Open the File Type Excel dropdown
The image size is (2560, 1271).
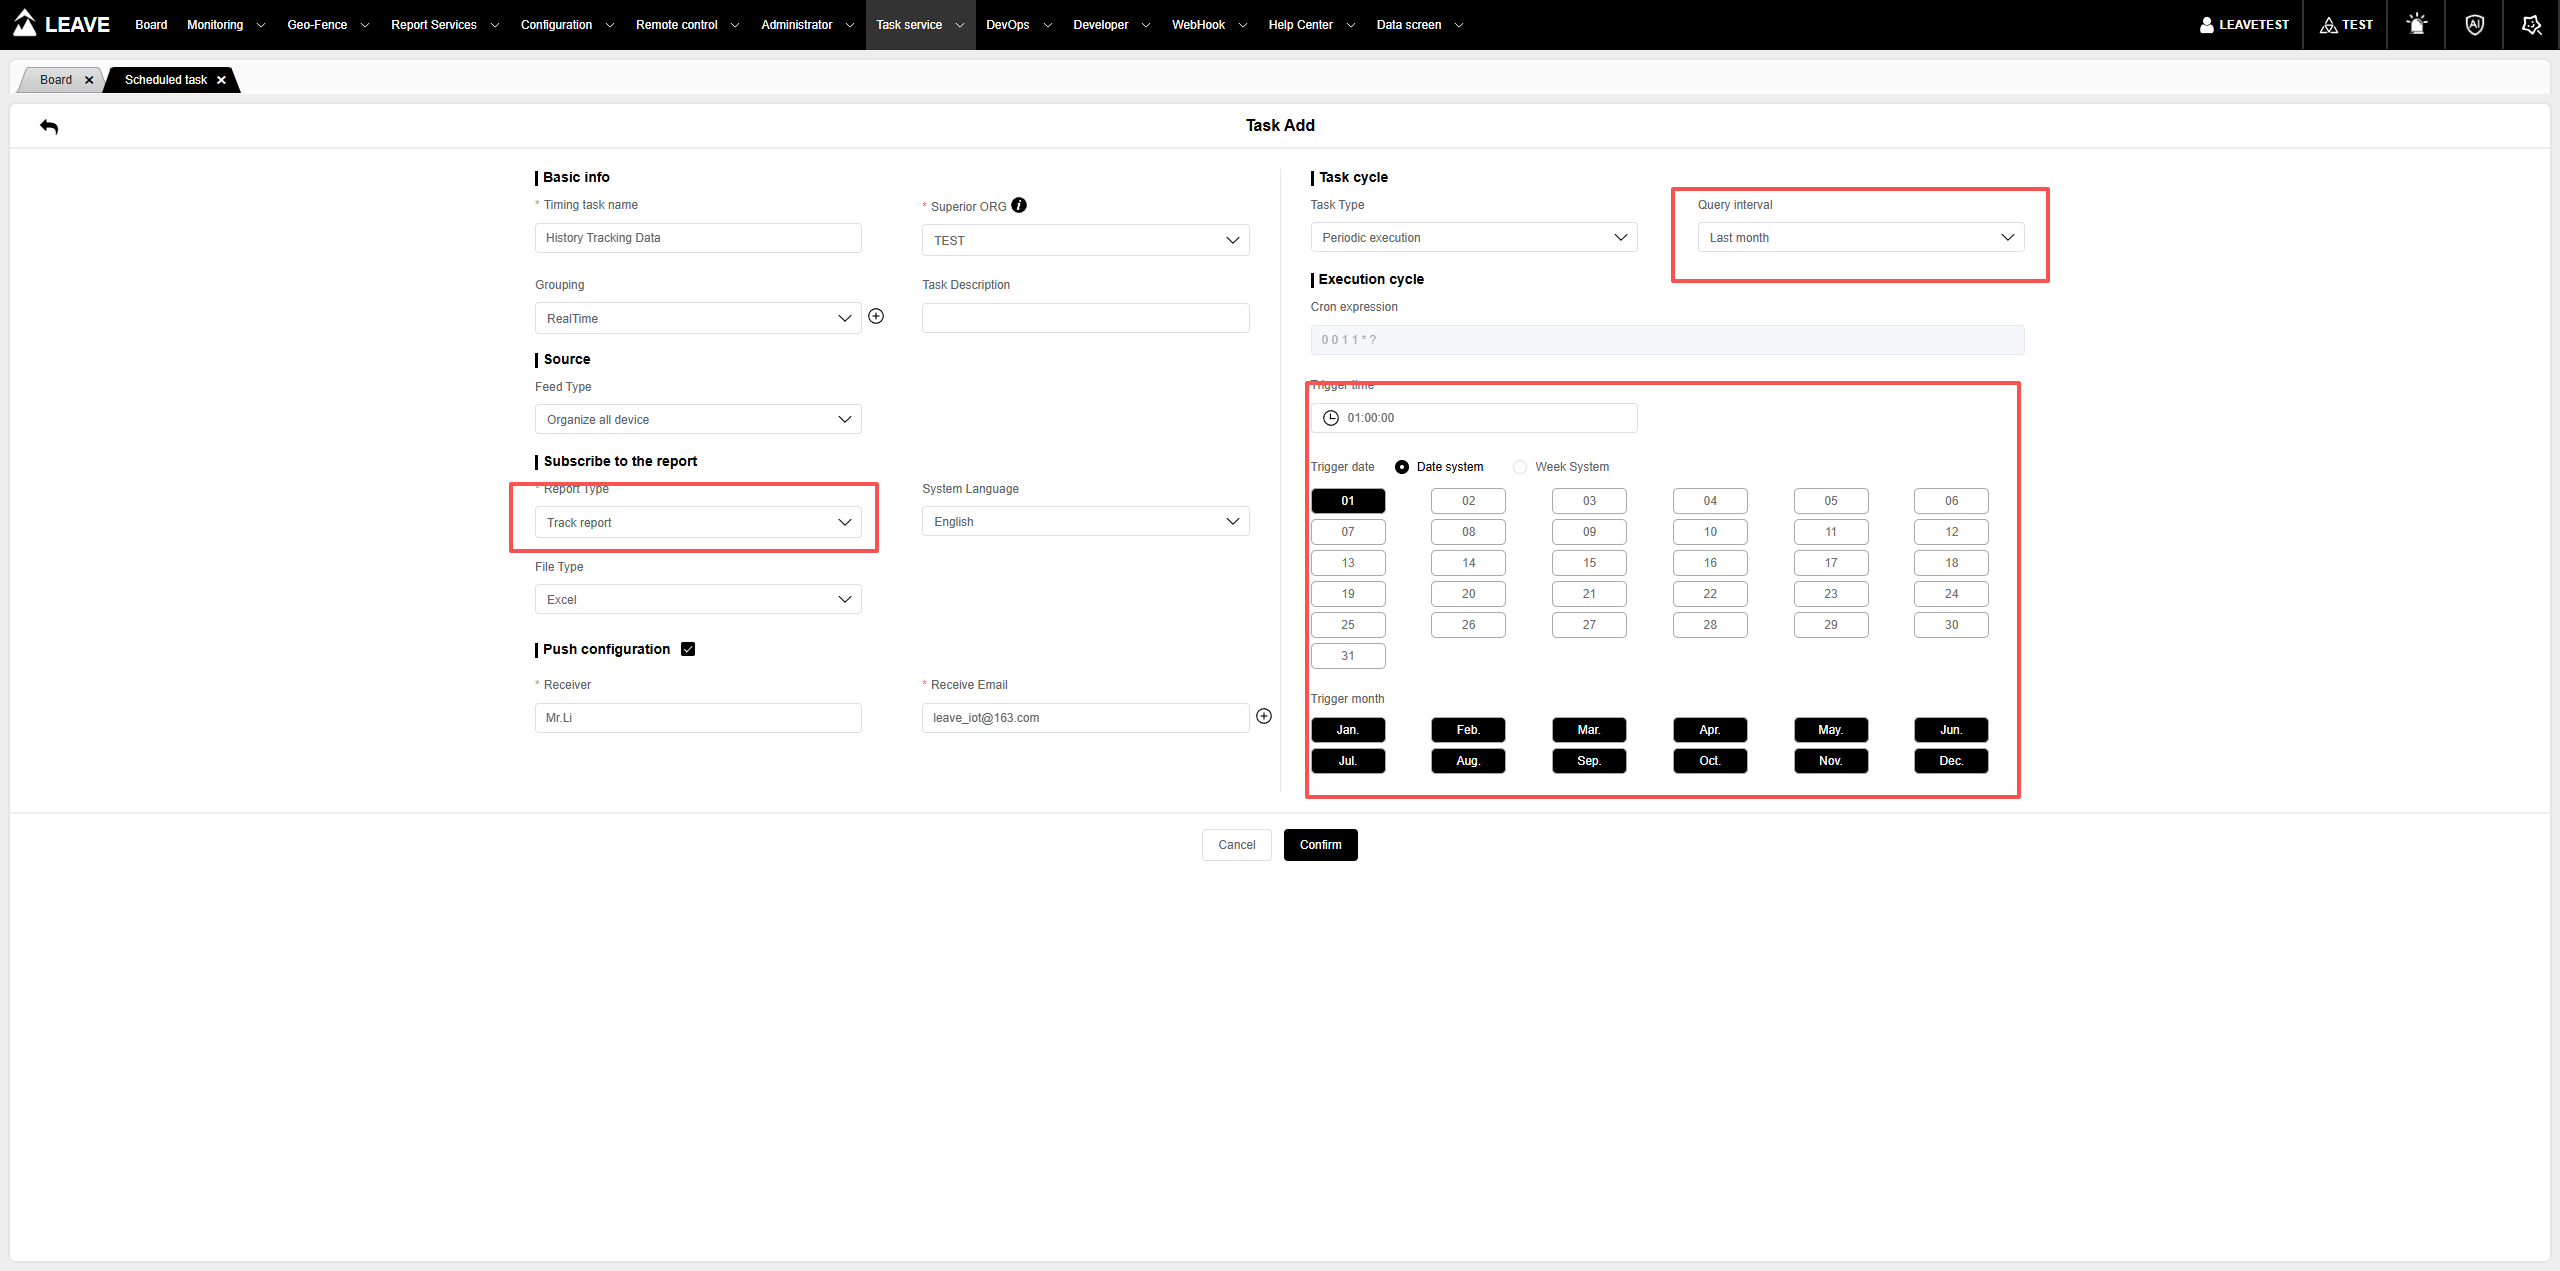coord(698,599)
